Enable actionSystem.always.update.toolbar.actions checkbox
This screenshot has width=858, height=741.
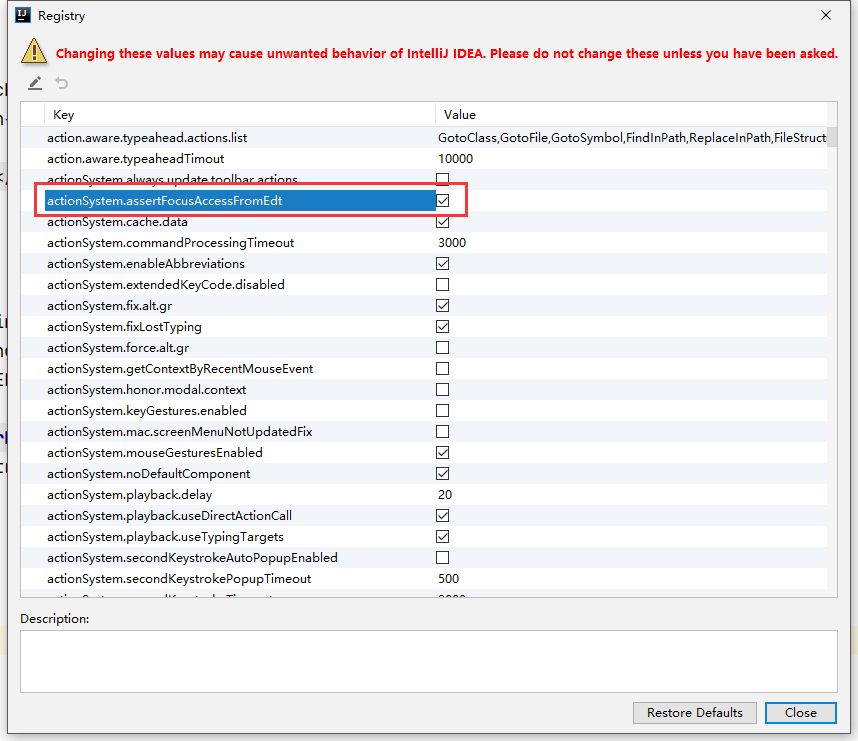(x=443, y=180)
